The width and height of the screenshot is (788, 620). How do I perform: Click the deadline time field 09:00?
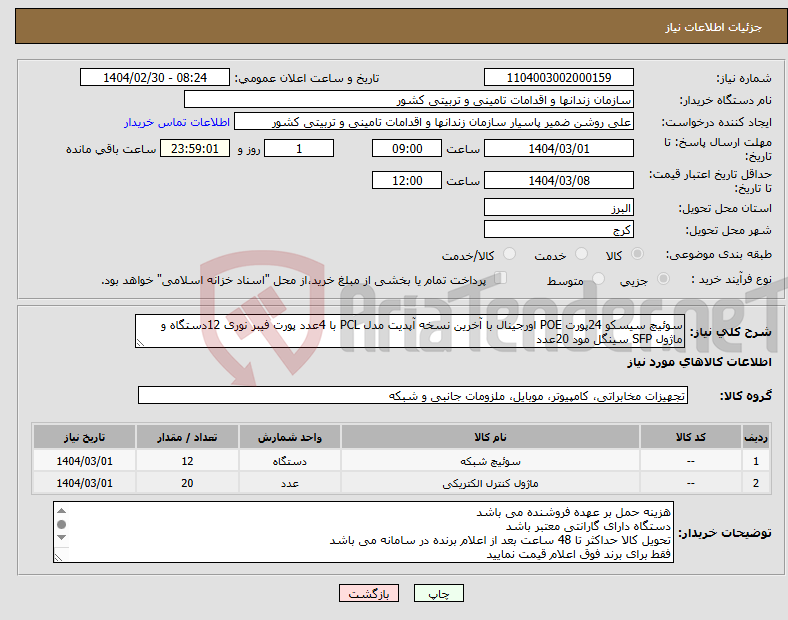pyautogui.click(x=407, y=149)
